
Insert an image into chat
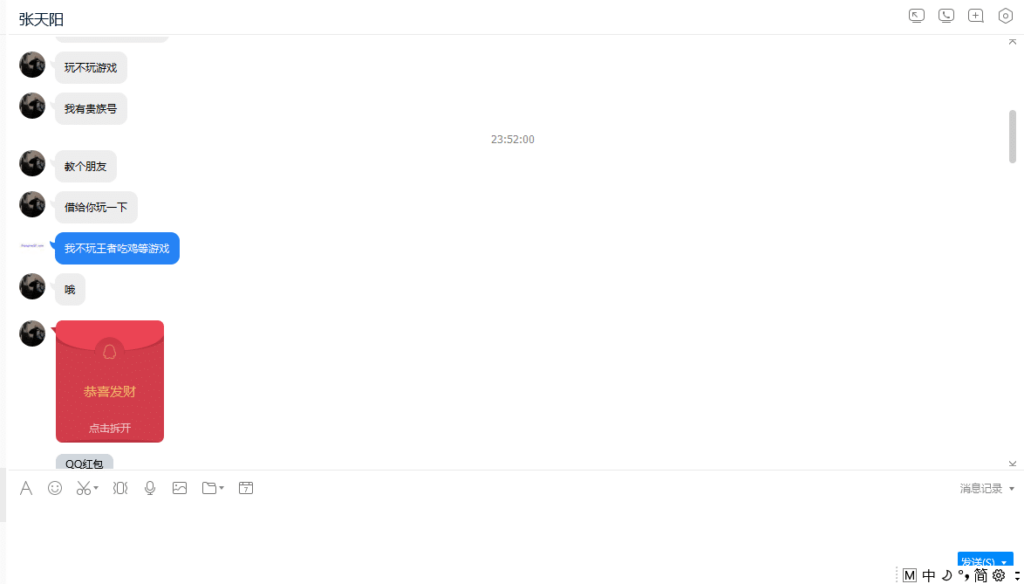(180, 488)
